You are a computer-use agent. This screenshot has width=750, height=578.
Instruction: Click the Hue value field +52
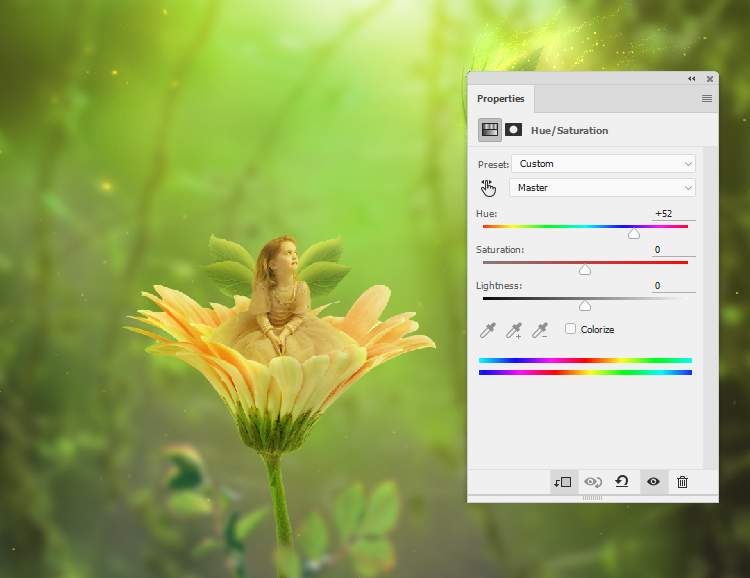tap(673, 214)
